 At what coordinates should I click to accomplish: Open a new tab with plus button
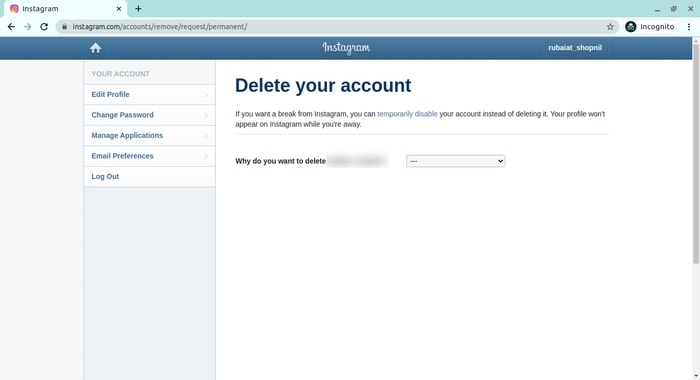(138, 8)
